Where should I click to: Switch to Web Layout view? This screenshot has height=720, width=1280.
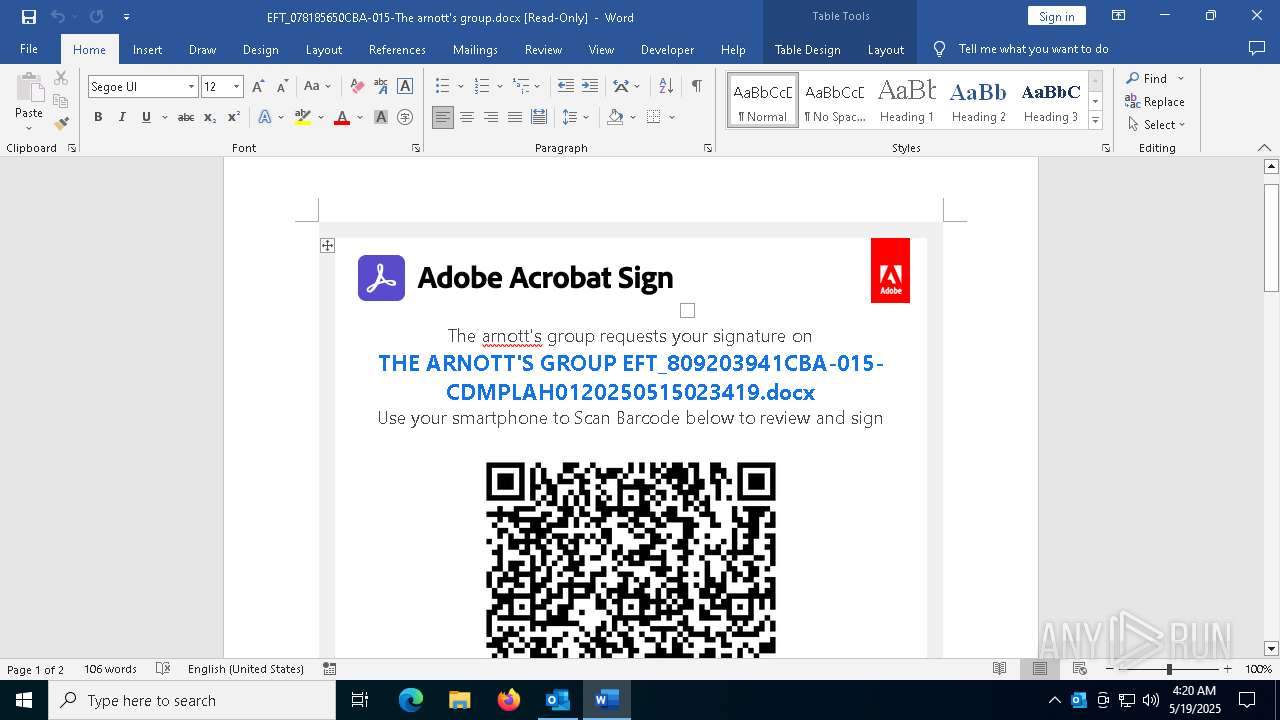(x=1080, y=669)
